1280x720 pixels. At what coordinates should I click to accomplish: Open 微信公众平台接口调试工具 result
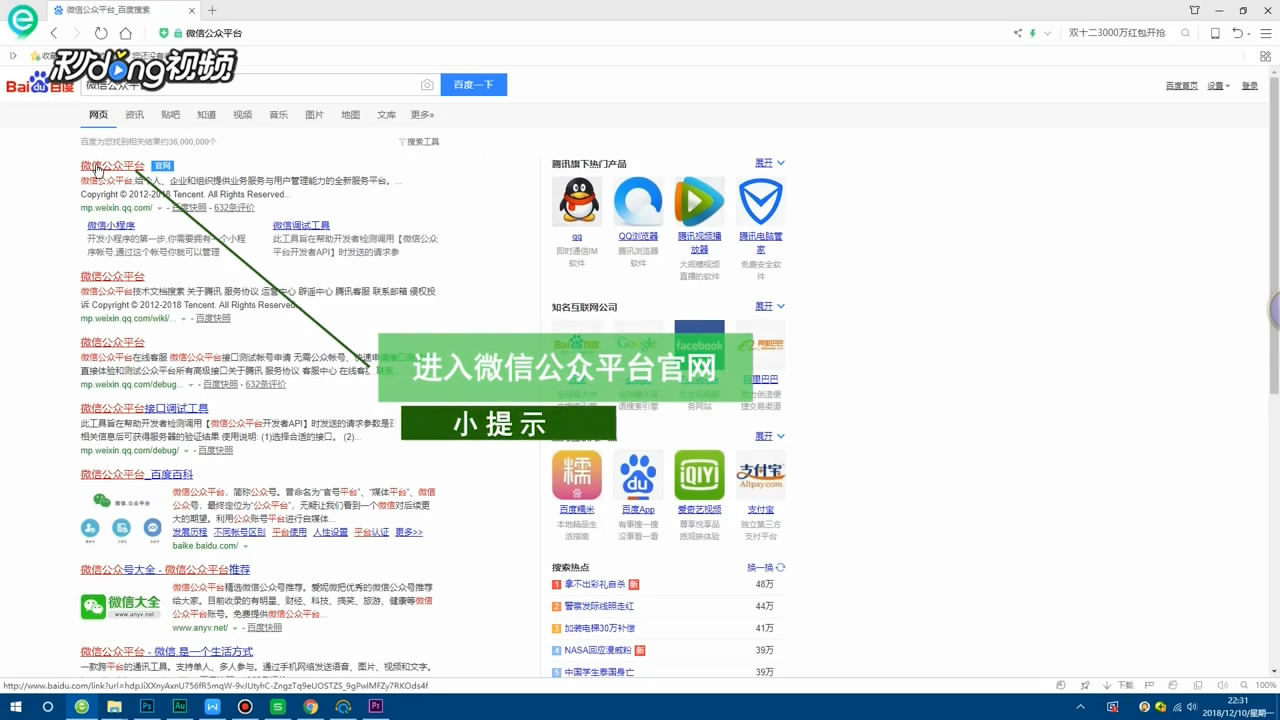click(144, 408)
